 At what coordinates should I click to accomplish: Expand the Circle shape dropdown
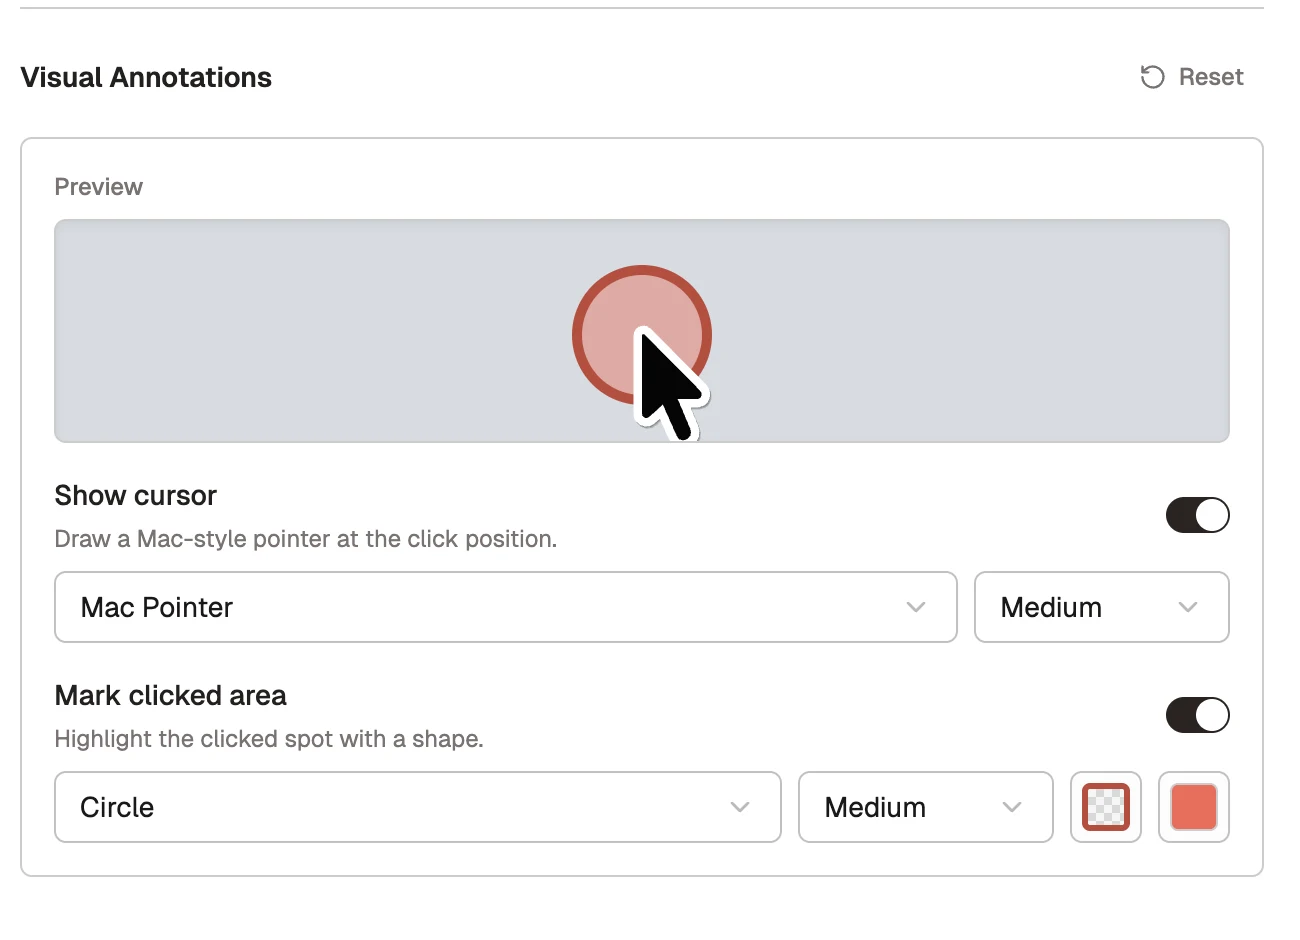(x=418, y=807)
